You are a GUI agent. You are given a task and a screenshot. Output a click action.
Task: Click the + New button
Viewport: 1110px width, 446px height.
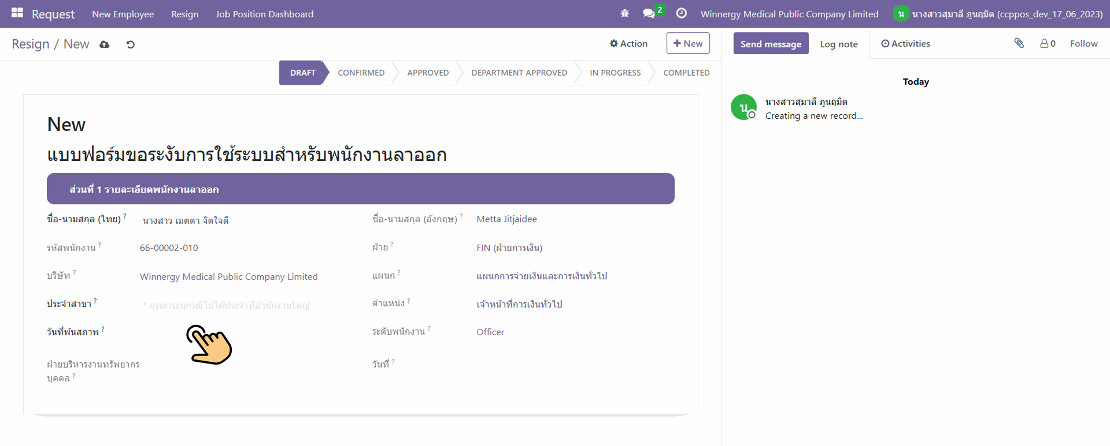[687, 44]
